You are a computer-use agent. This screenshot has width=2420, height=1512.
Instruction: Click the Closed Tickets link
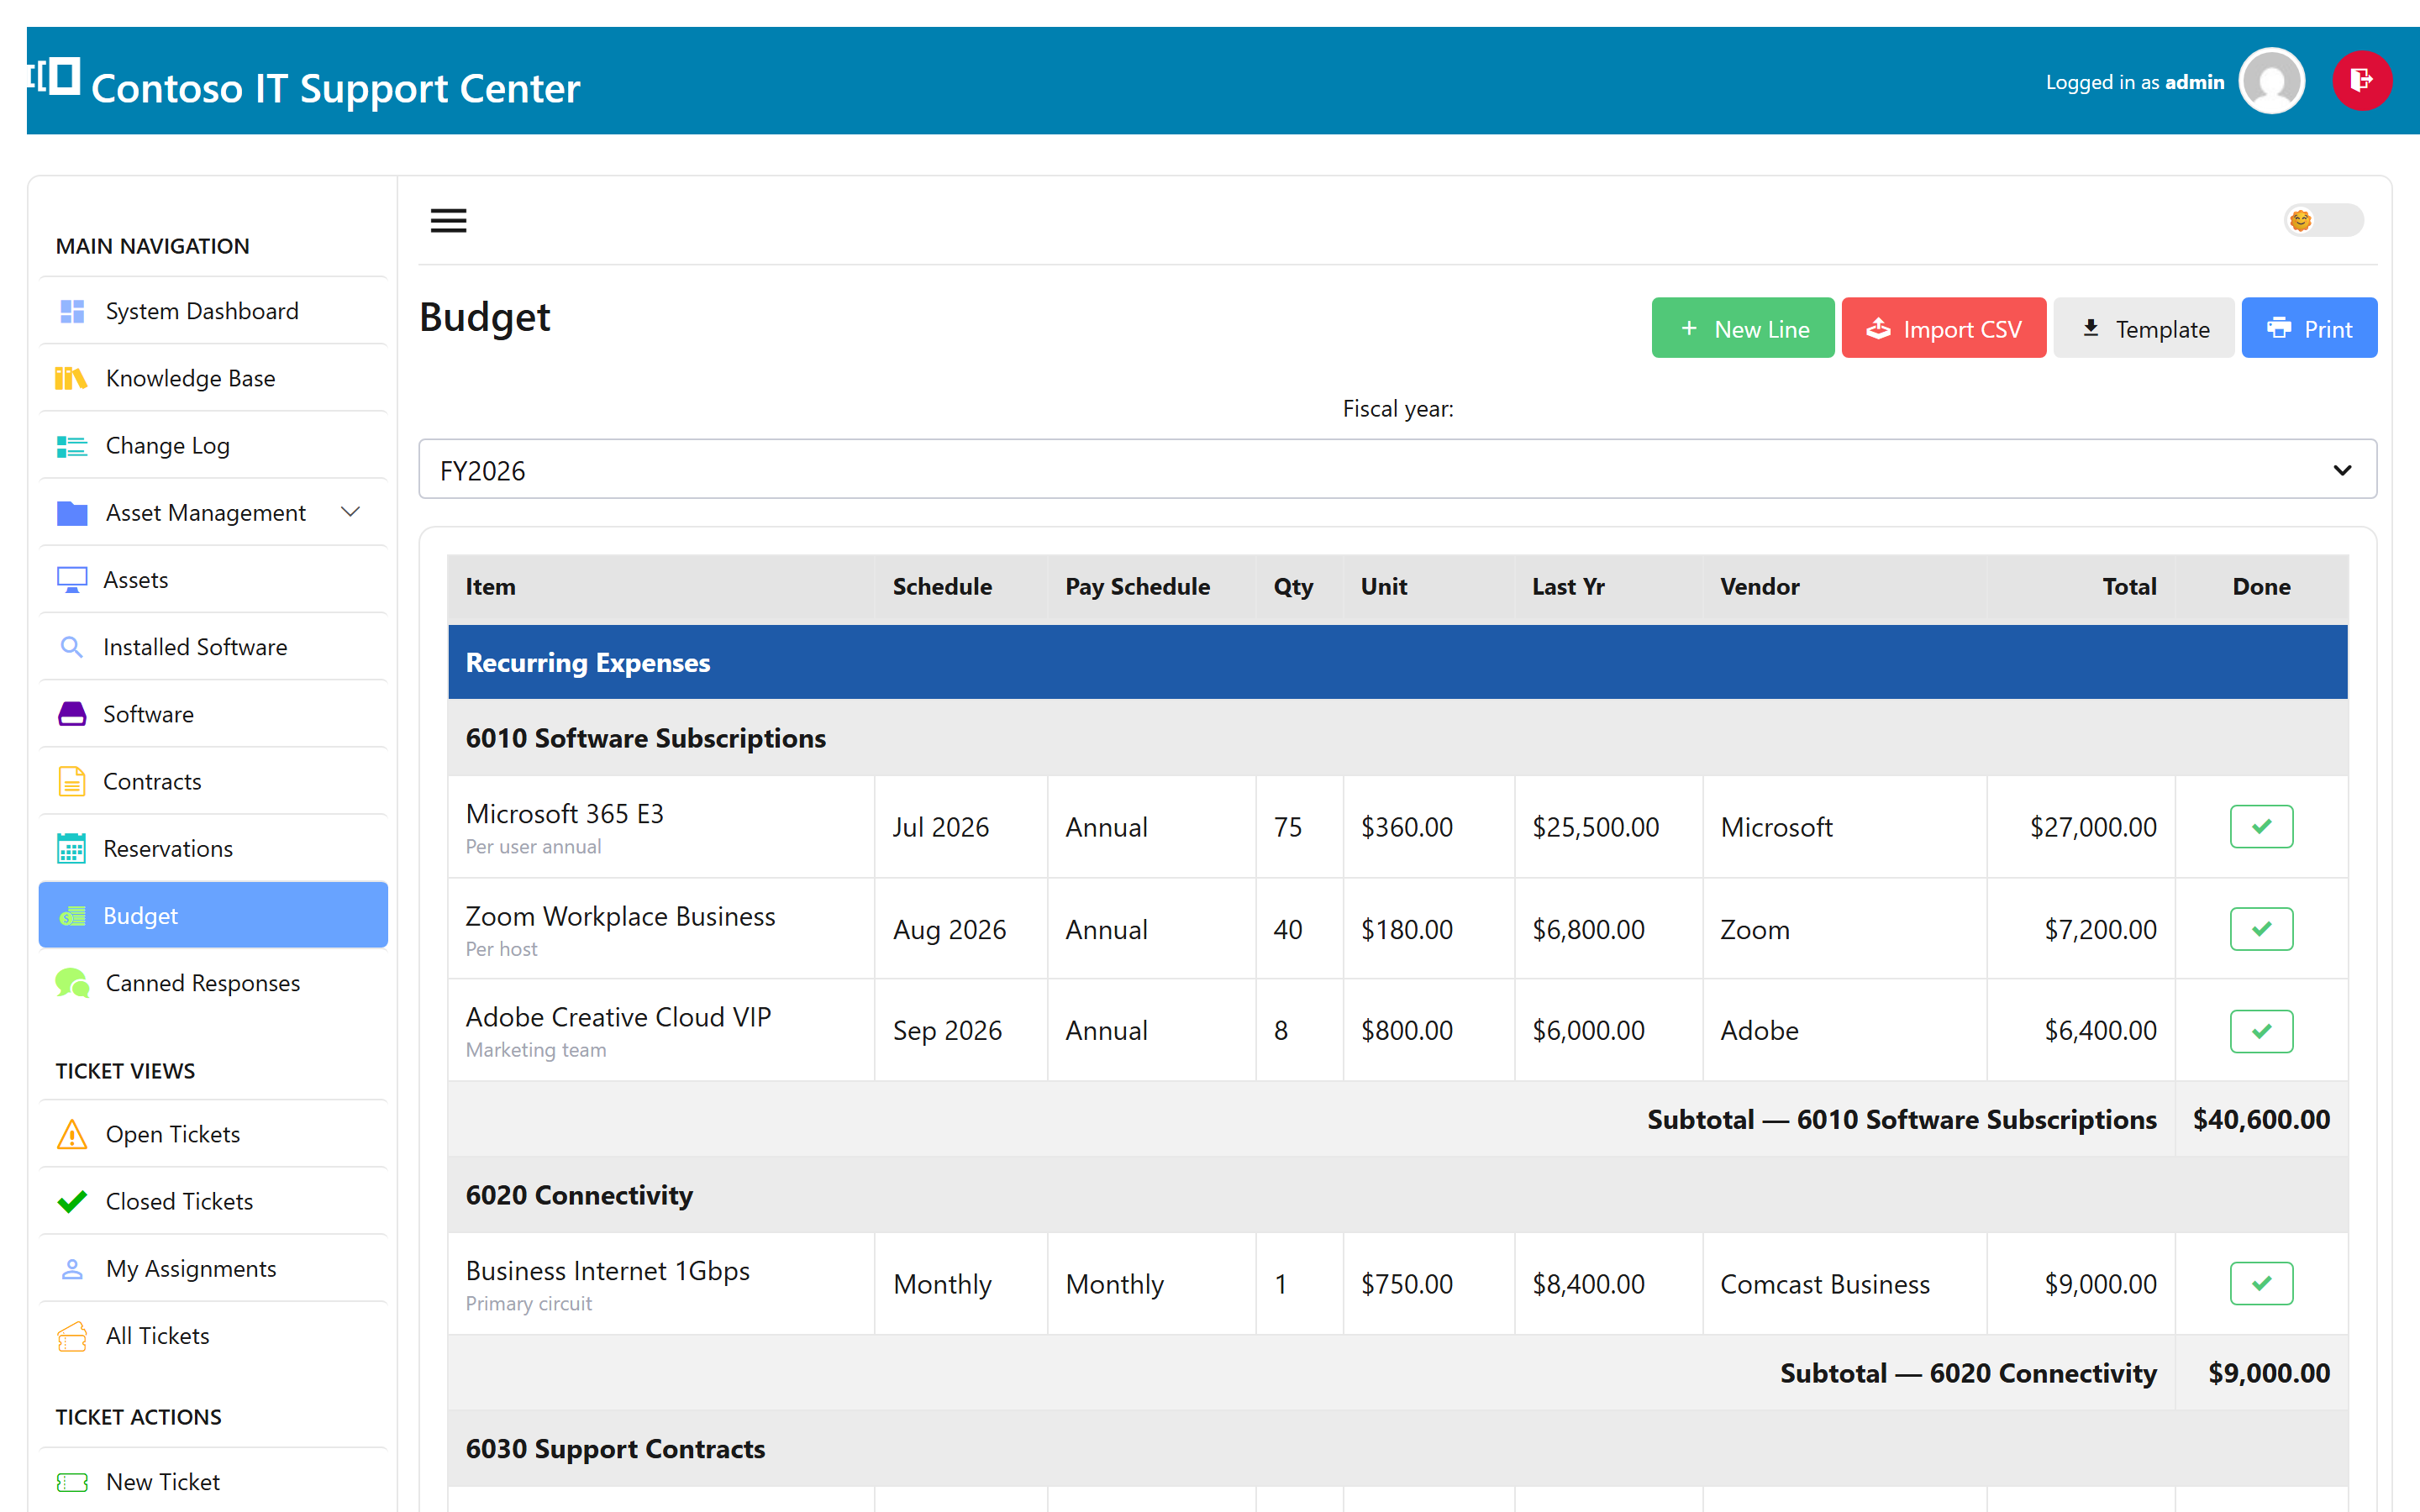point(213,1201)
